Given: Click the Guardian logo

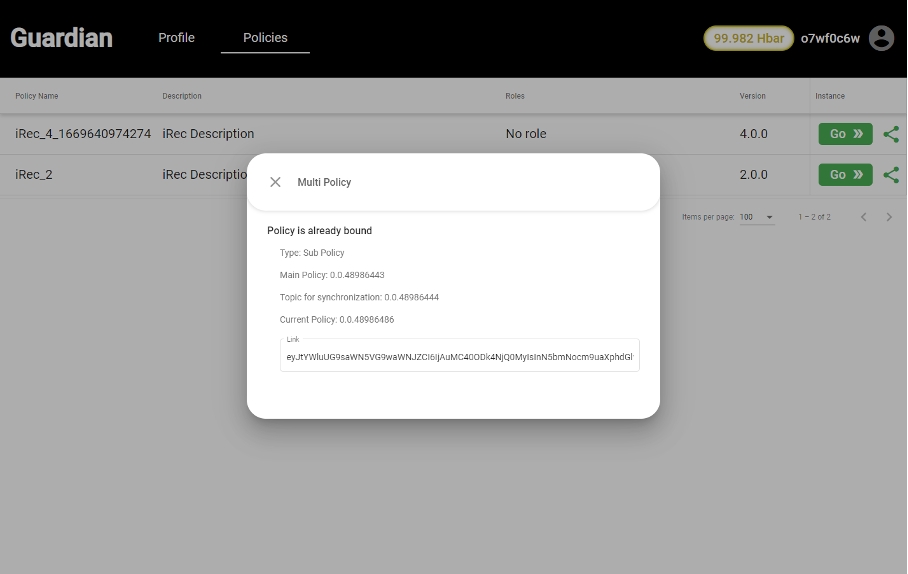Looking at the screenshot, I should pyautogui.click(x=61, y=38).
